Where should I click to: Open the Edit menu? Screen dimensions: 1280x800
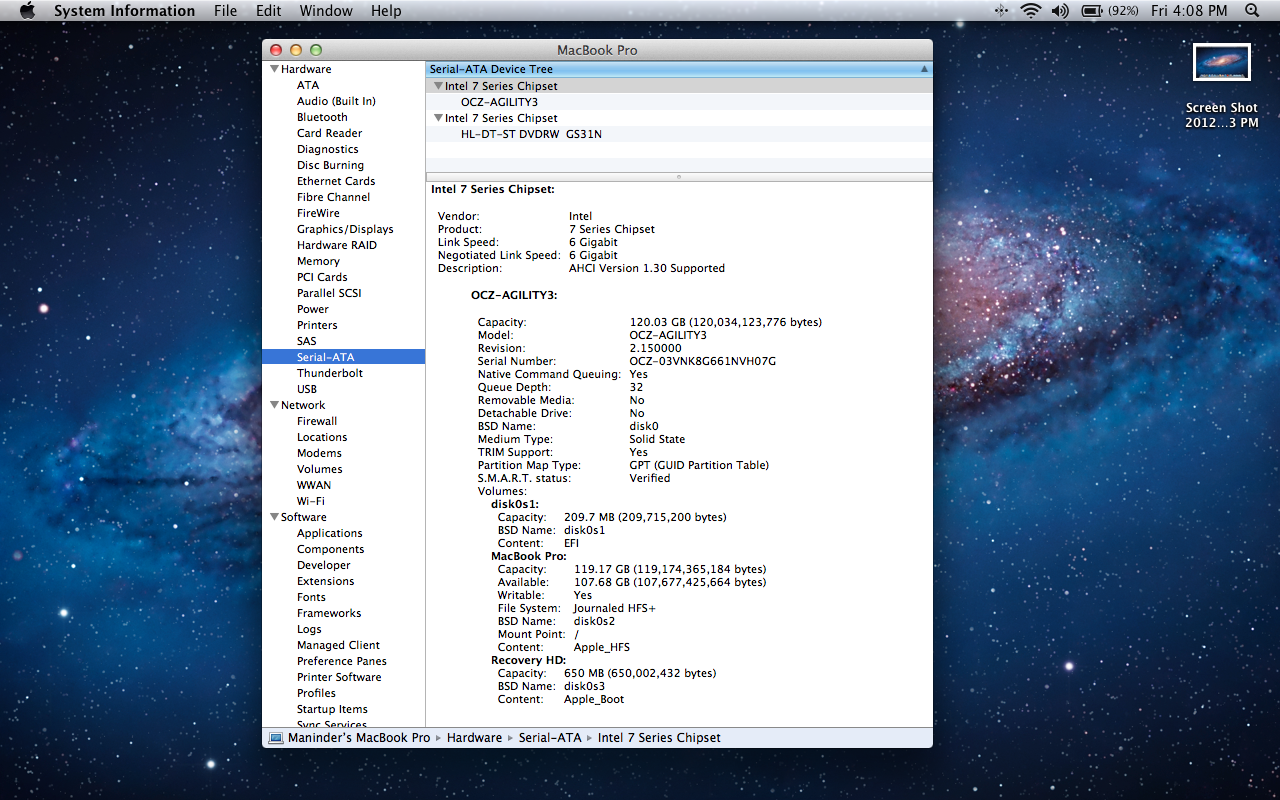pyautogui.click(x=268, y=11)
